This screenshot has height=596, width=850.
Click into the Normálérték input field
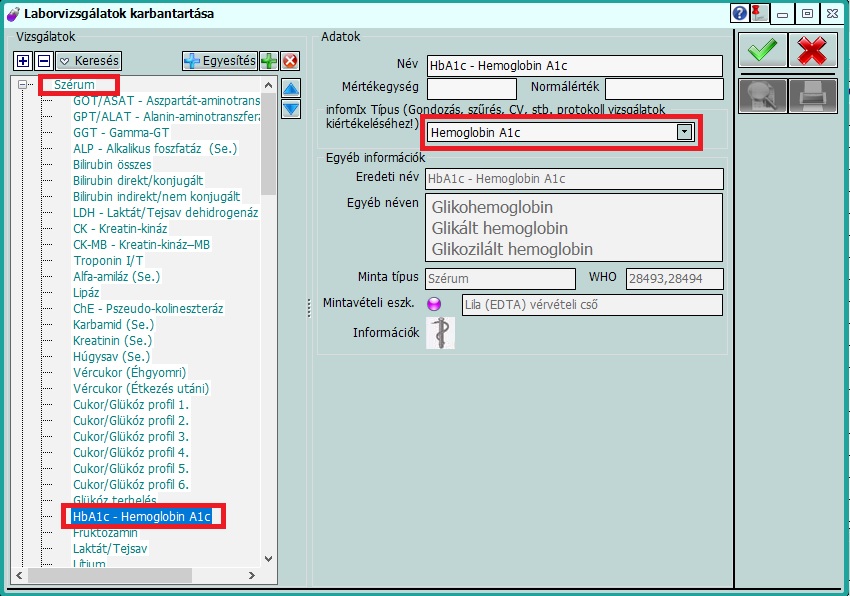pos(663,89)
